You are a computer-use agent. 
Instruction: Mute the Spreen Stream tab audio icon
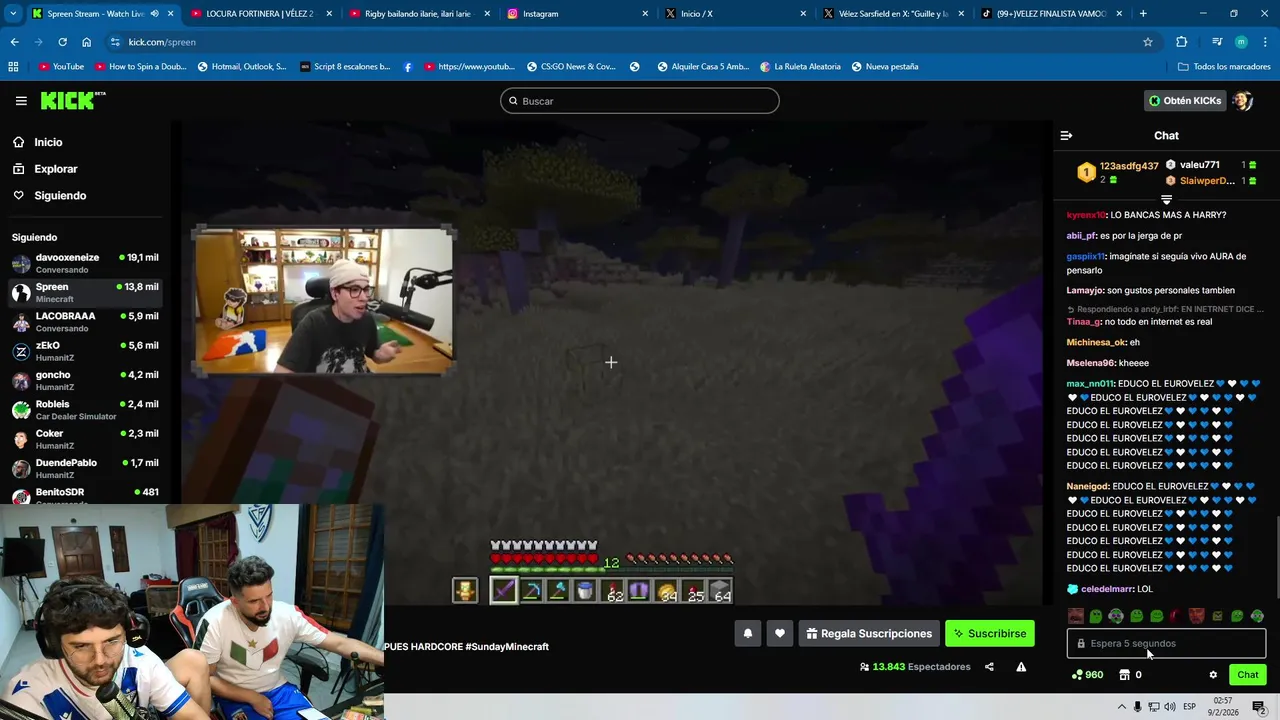(154, 14)
